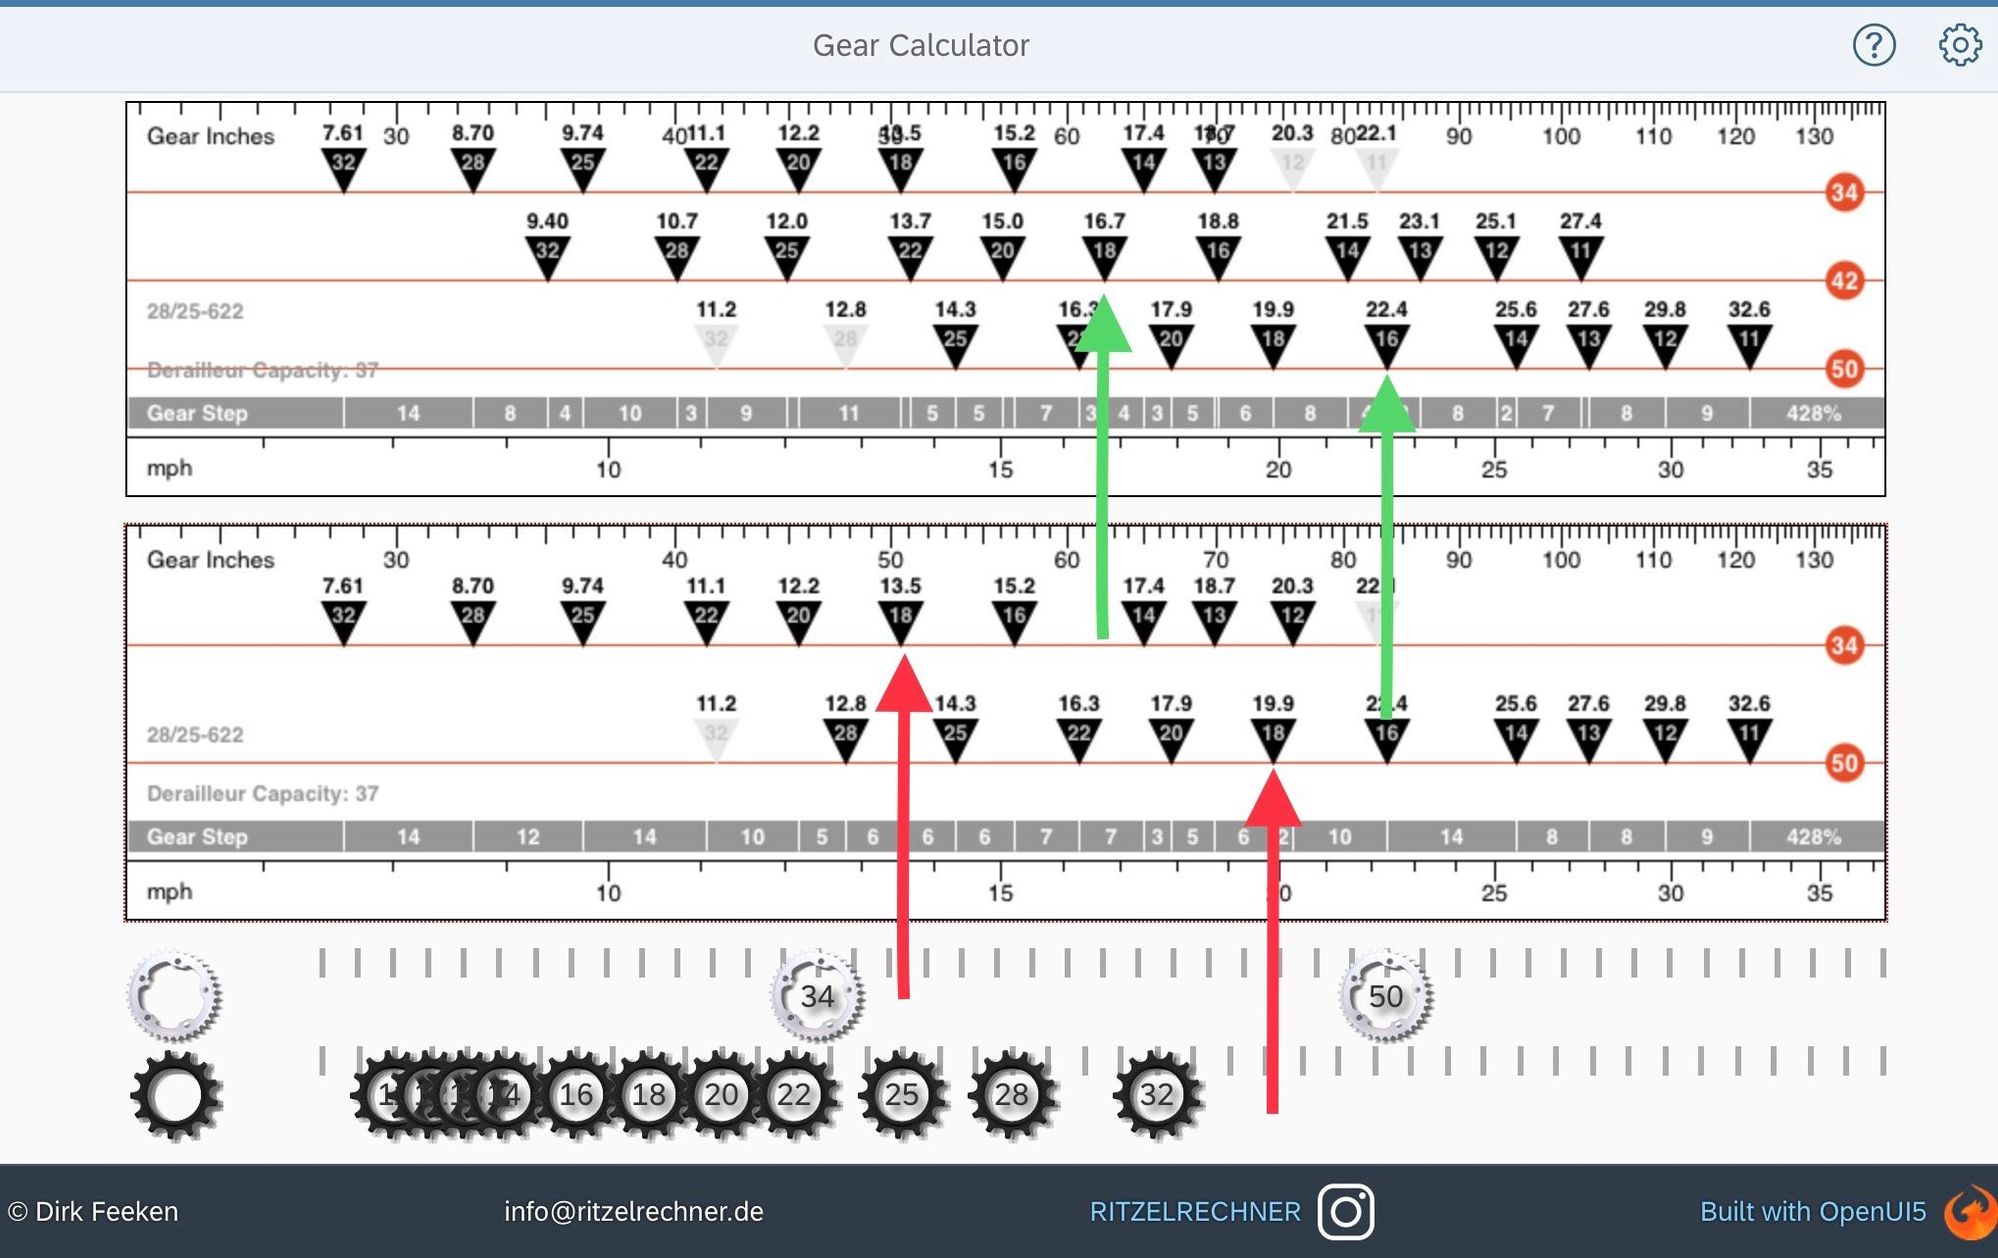Select the 25-tooth sprocket
Viewport: 1998px width, 1258px height.
(902, 1095)
